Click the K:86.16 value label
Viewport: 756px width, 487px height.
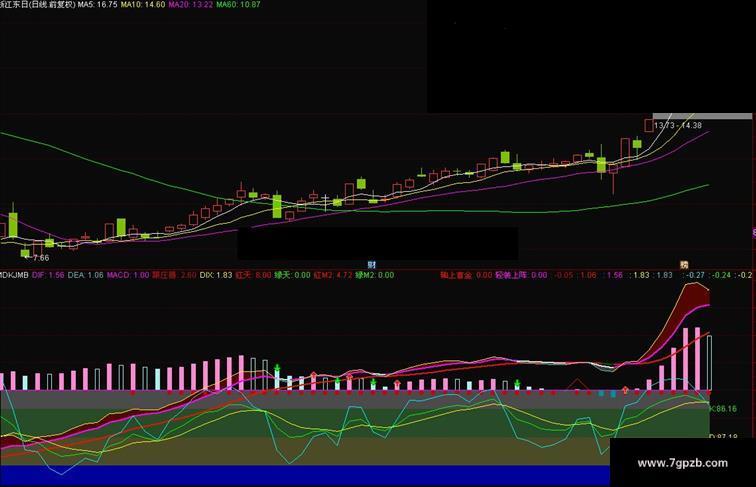point(723,408)
